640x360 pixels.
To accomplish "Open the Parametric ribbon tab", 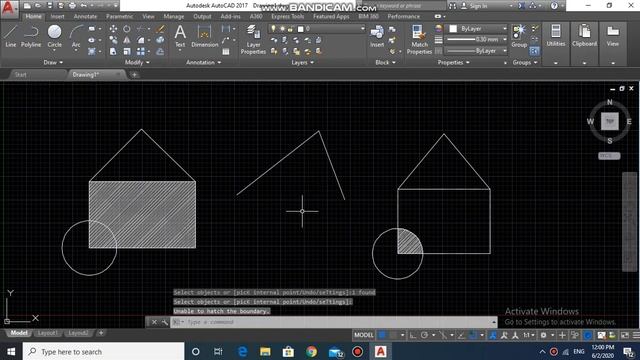I will [119, 16].
